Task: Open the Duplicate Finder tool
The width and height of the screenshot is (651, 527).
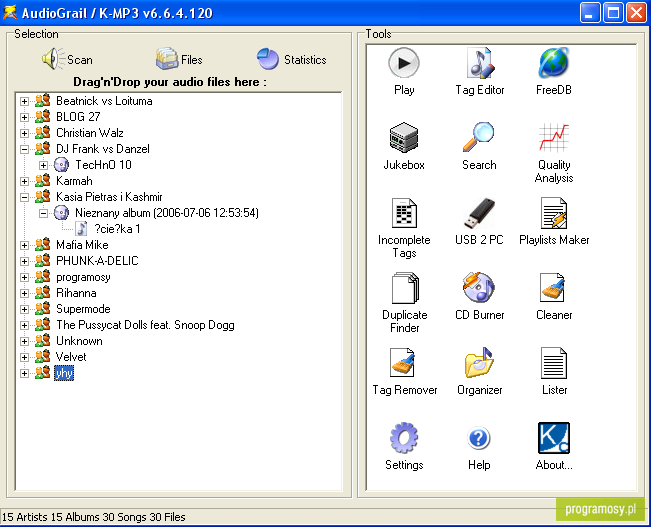Action: (404, 303)
